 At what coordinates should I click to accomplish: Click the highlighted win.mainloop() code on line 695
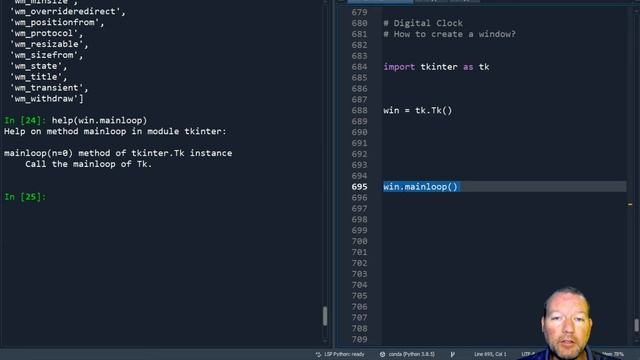coord(421,187)
